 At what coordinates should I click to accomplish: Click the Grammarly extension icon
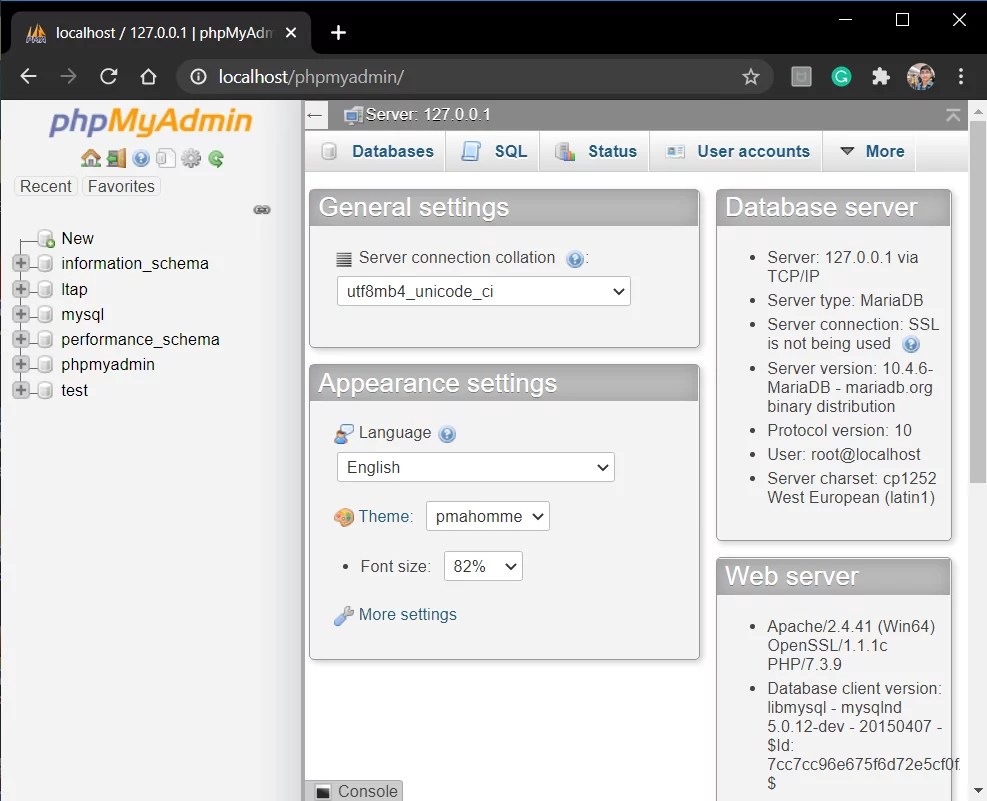(841, 76)
